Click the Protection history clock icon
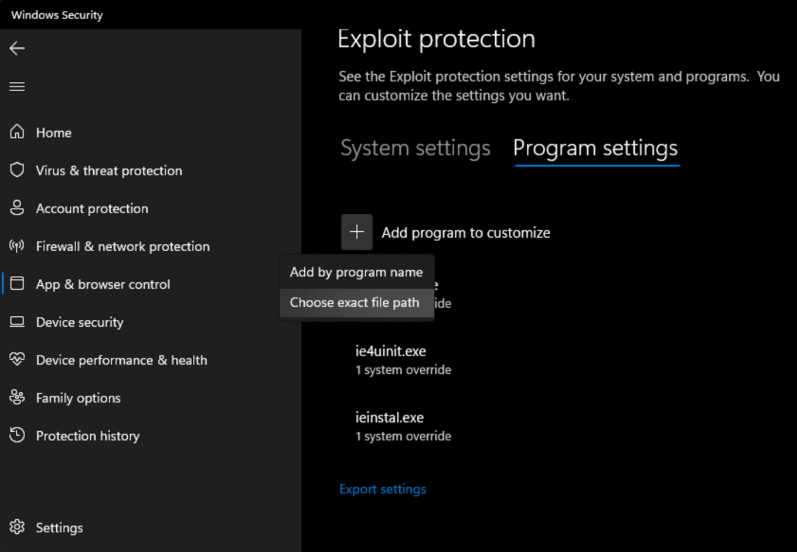797x552 pixels. click(17, 436)
